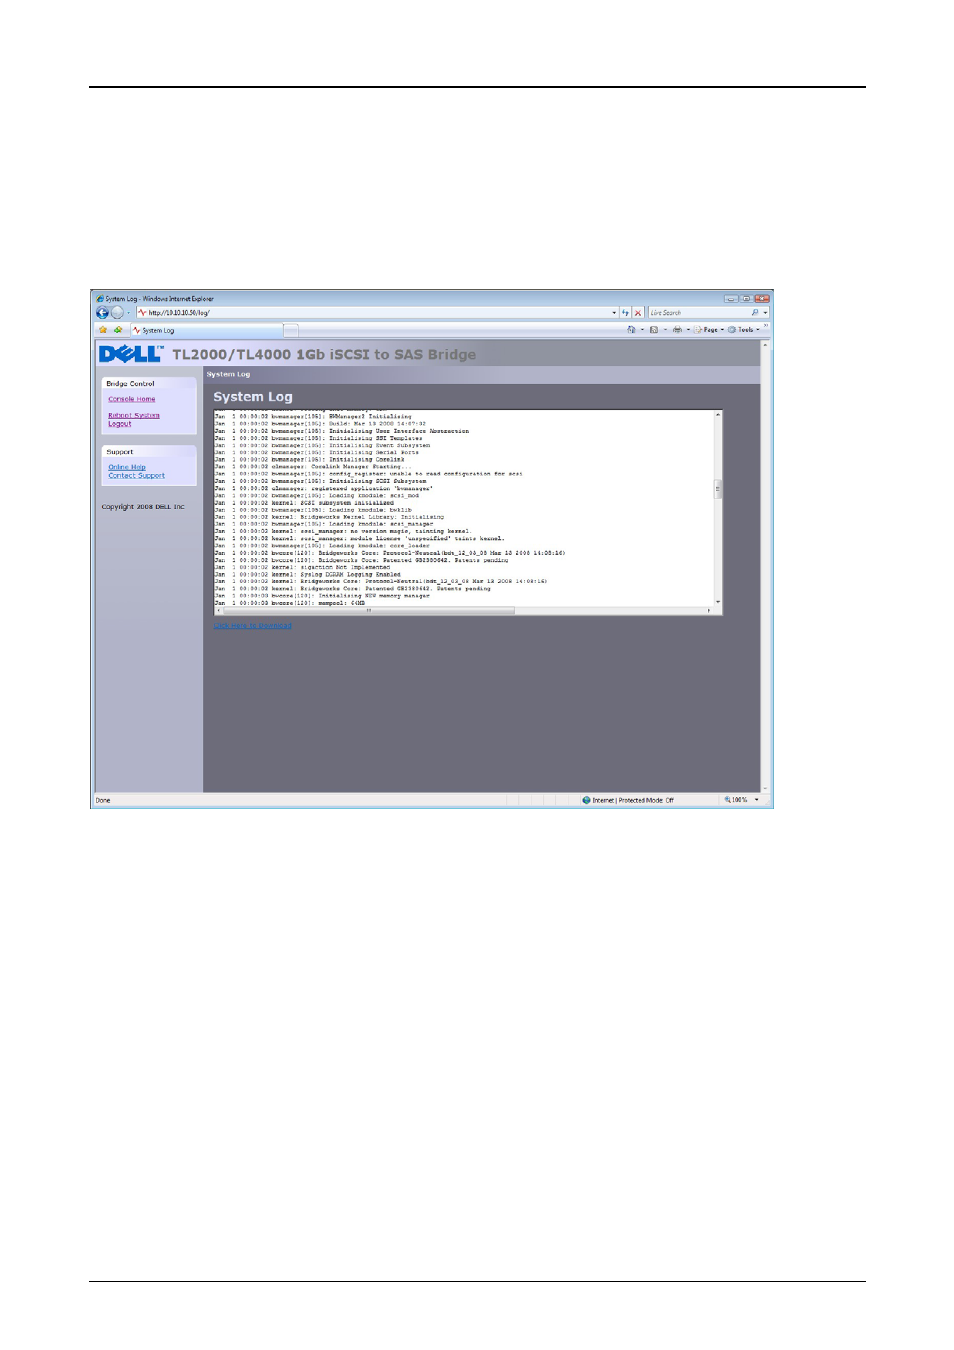Click the Dell logo in page header

point(130,354)
